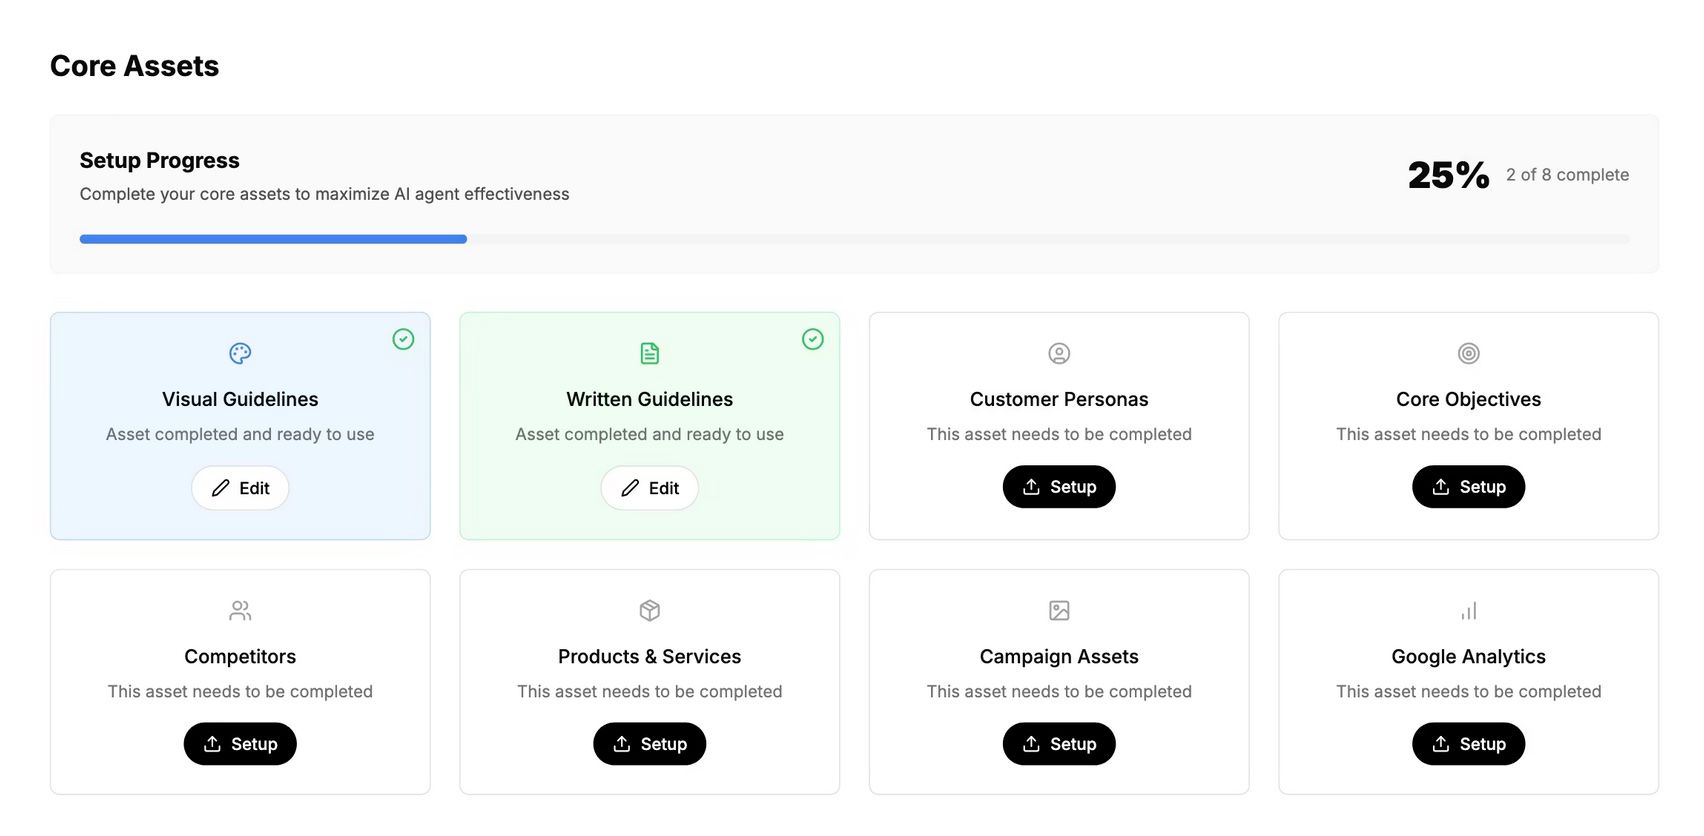Edit the Written Guidelines asset

point(650,488)
